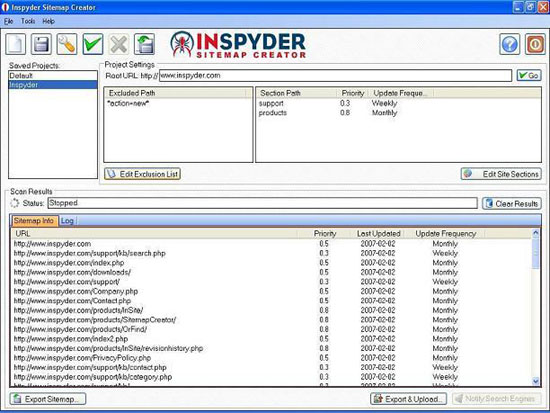Click the Go button
550x413 pixels.
(x=529, y=75)
